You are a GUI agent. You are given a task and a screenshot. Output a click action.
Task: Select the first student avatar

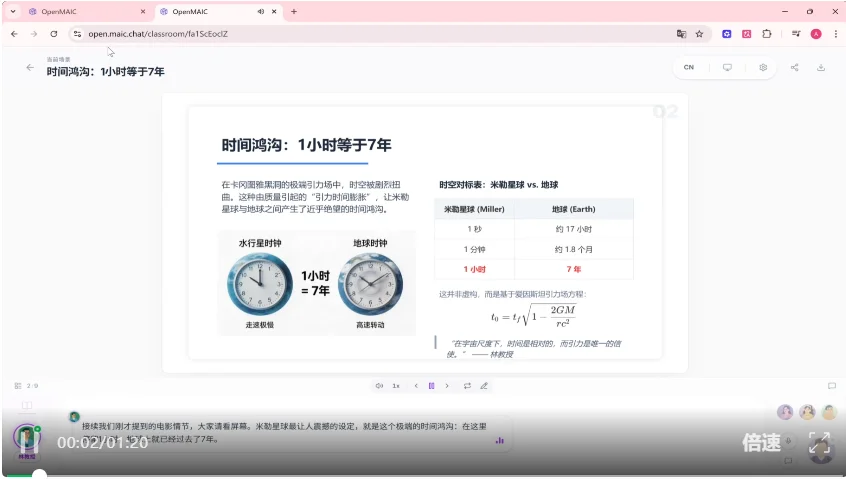(785, 412)
